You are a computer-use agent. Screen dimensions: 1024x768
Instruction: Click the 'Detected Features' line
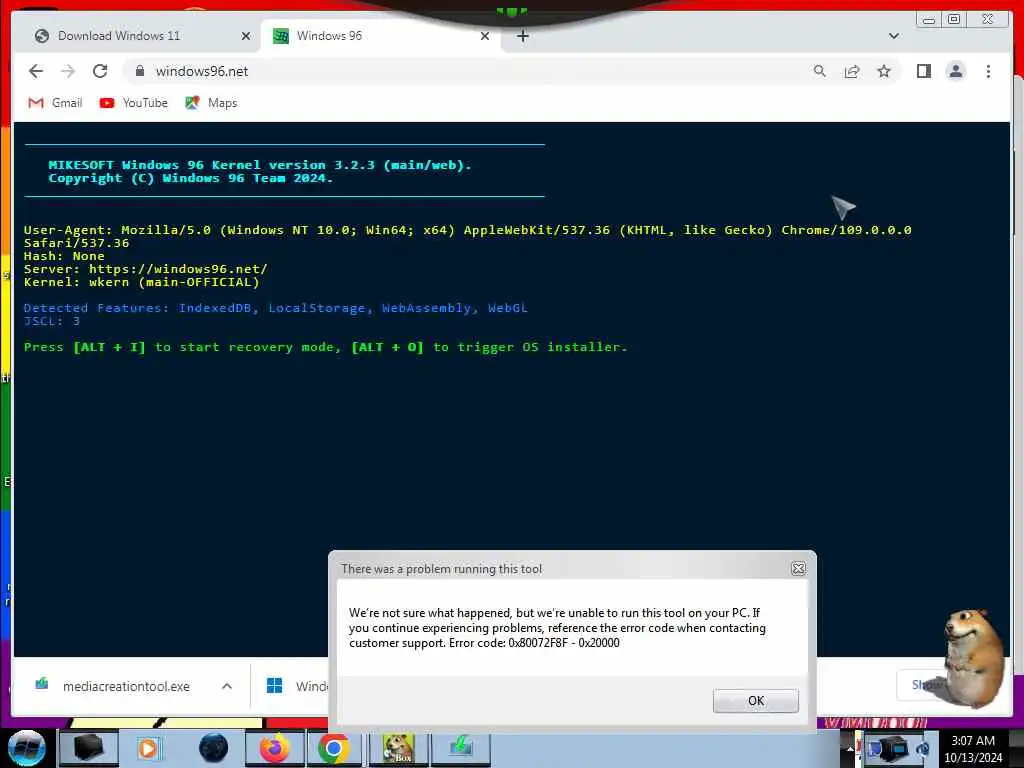276,308
